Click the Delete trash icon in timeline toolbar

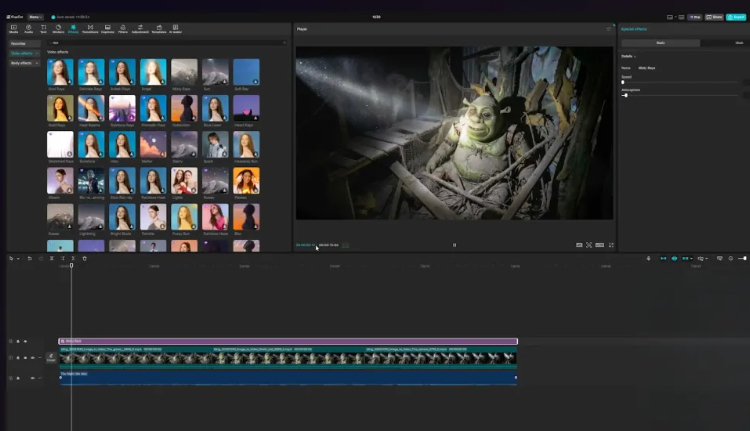[85, 258]
